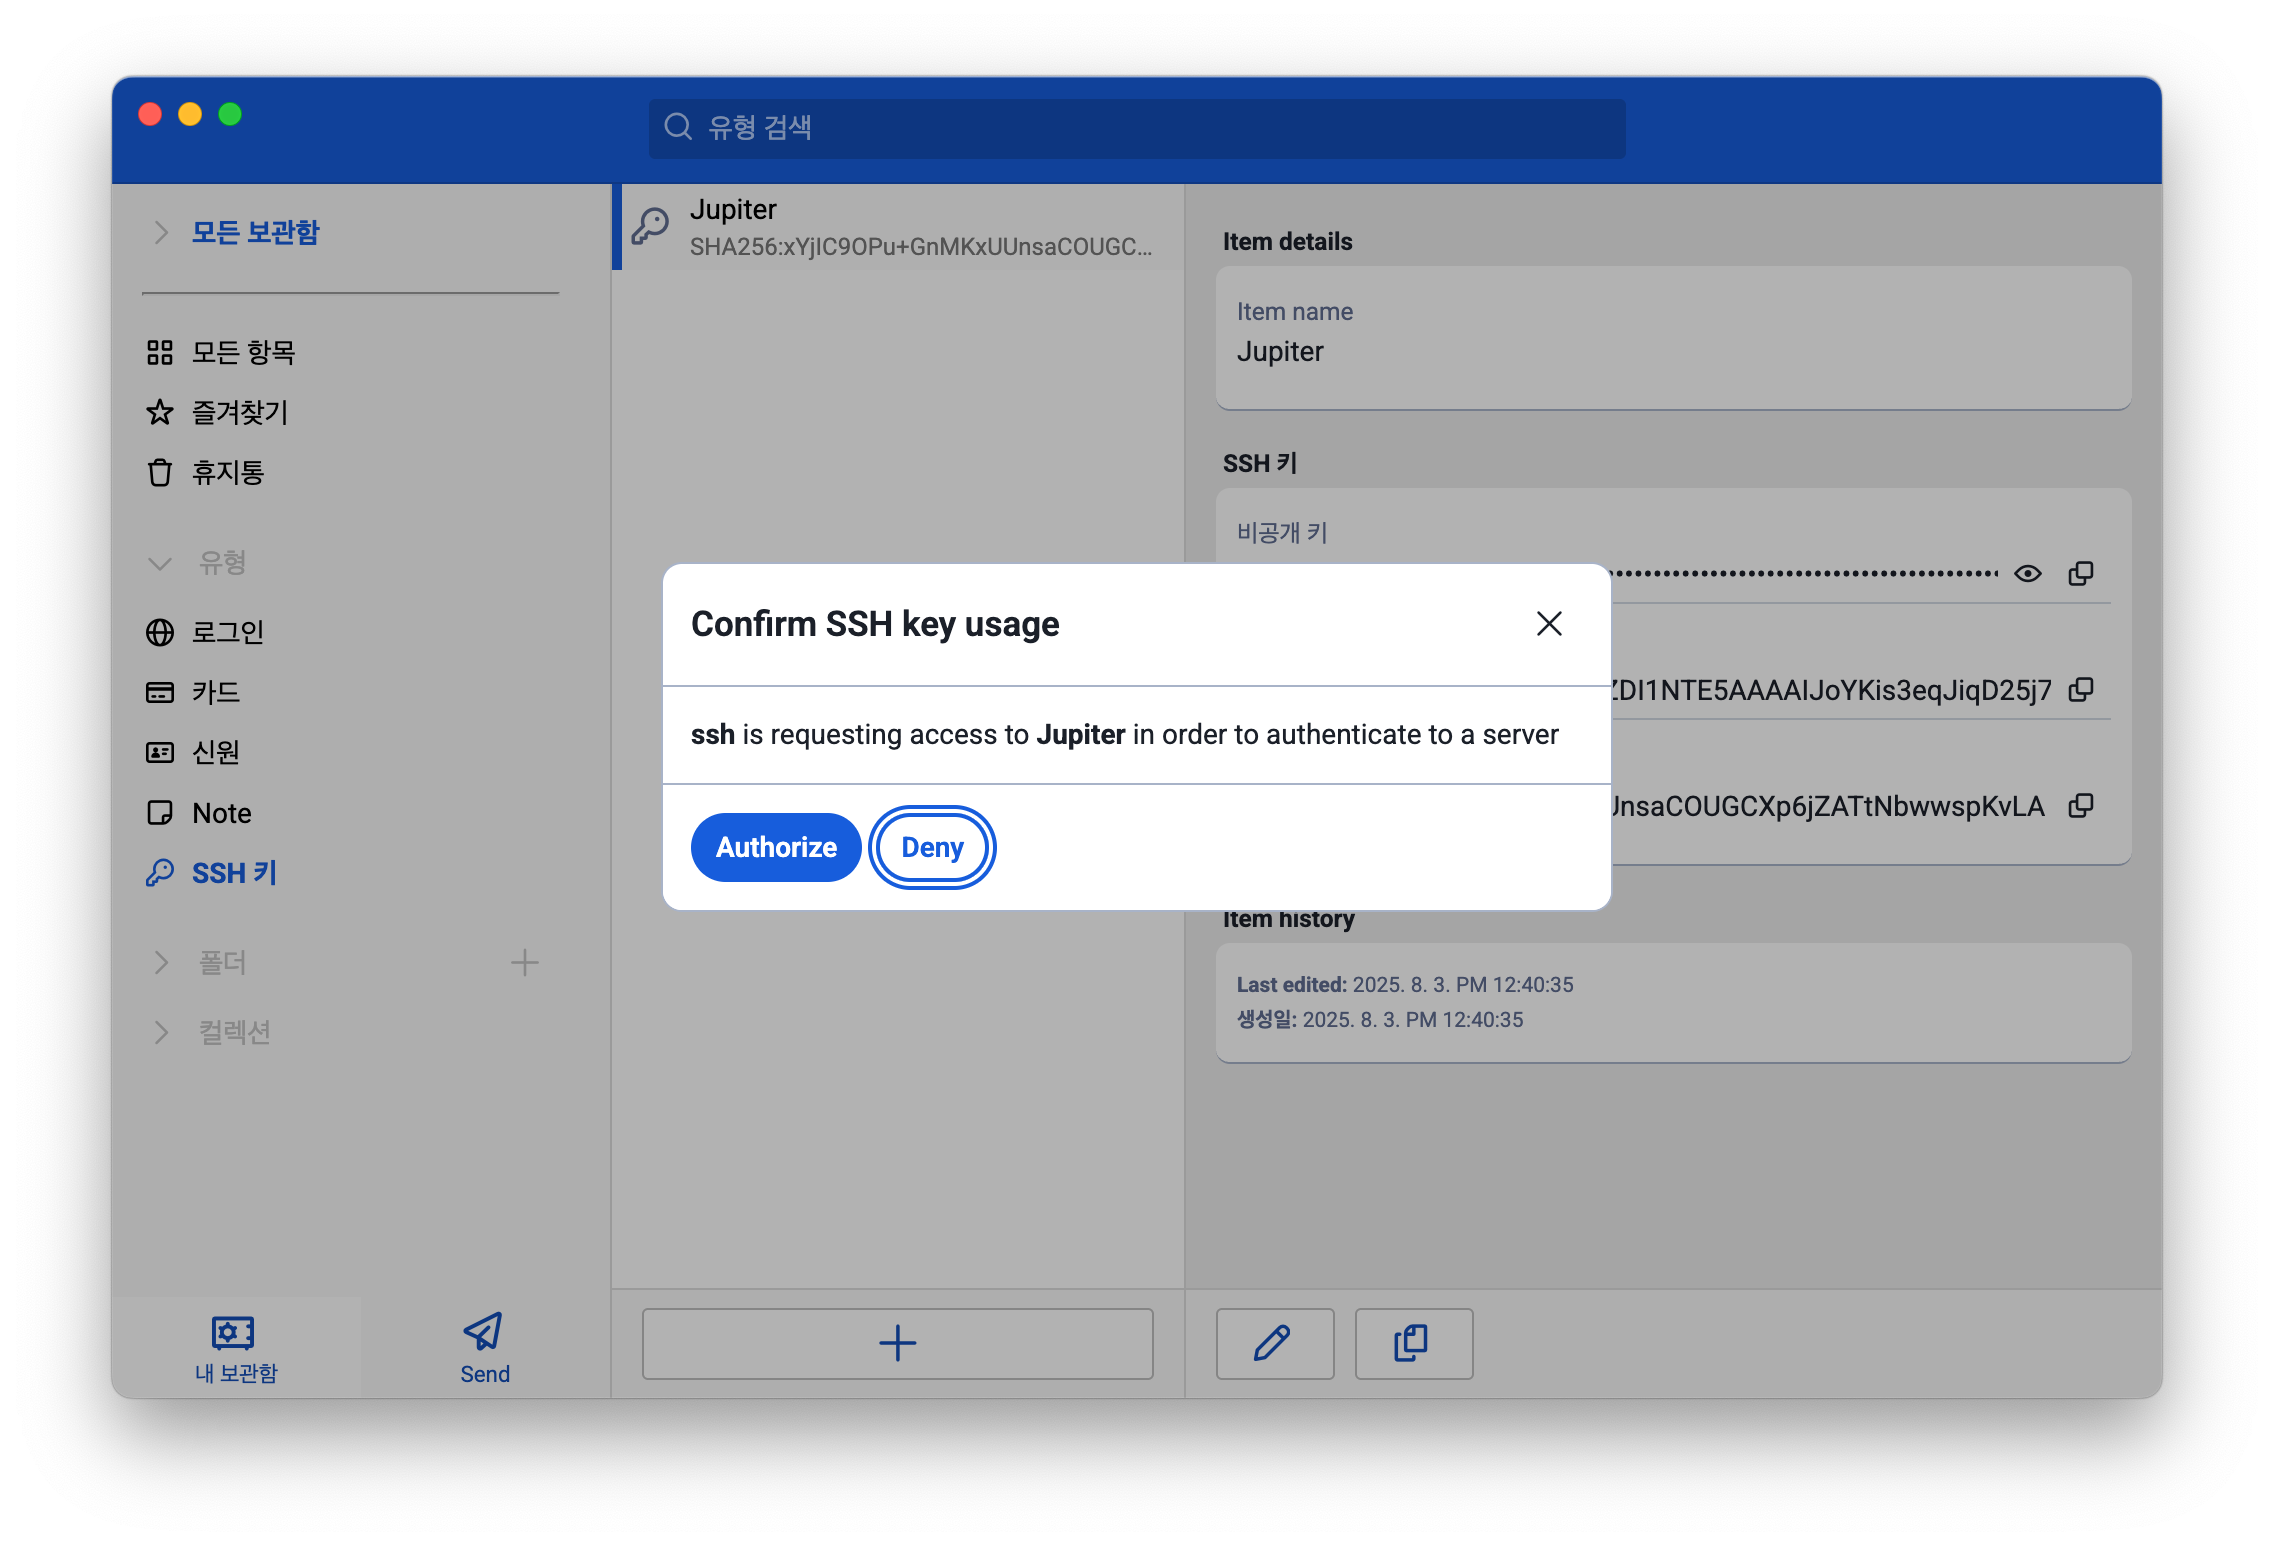
Task: Copy the public key ending in D25j7
Action: [2081, 690]
